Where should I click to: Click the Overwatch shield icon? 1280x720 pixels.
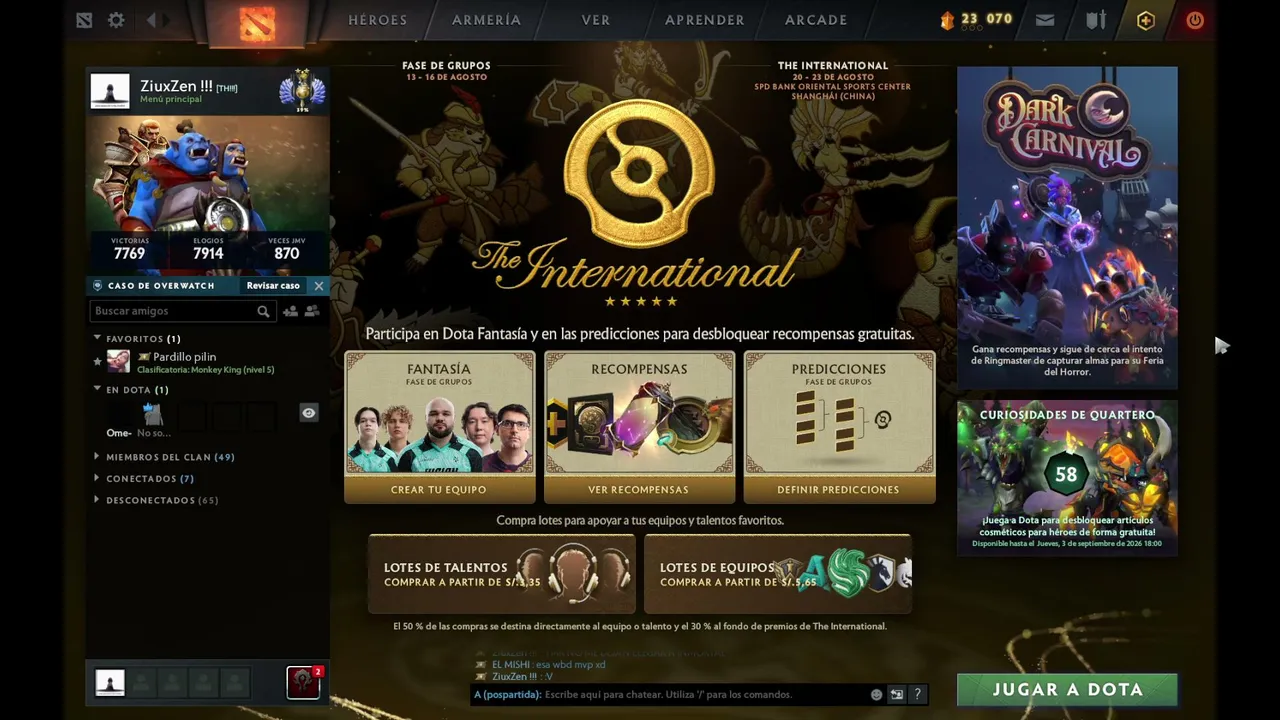tap(97, 285)
